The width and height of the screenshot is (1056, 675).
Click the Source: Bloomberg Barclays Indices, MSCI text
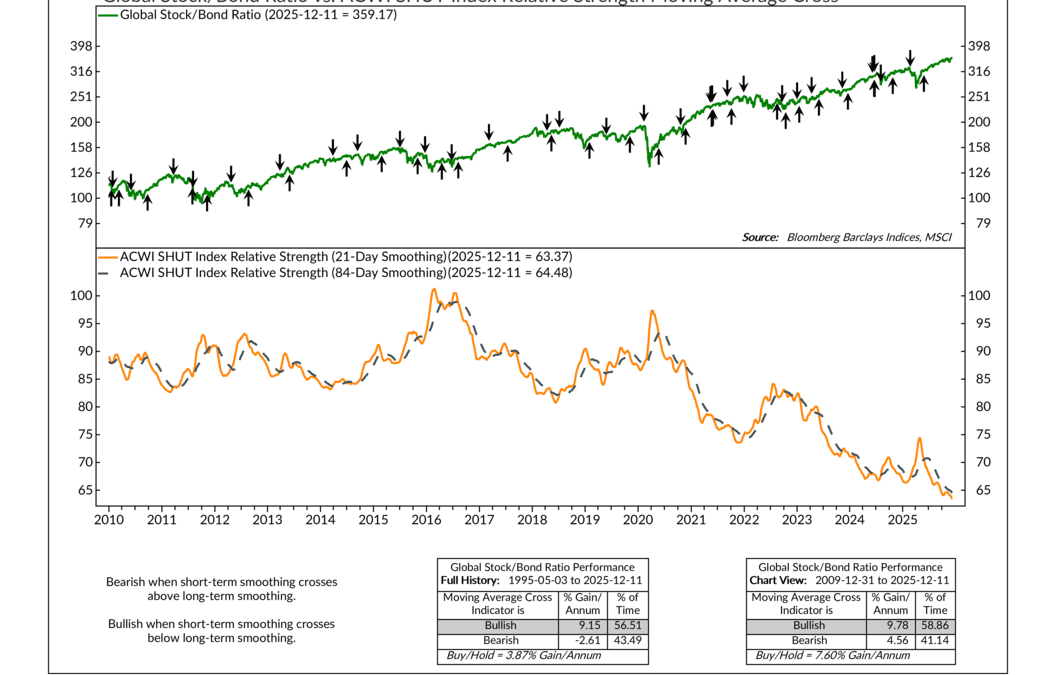coord(847,237)
